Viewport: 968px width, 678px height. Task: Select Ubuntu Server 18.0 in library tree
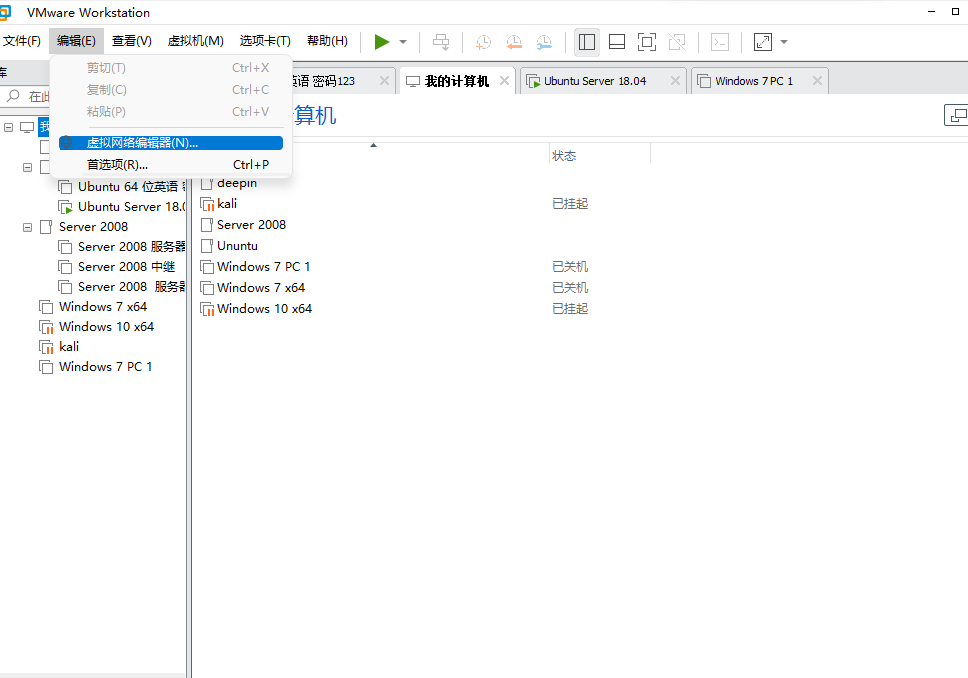point(122,206)
